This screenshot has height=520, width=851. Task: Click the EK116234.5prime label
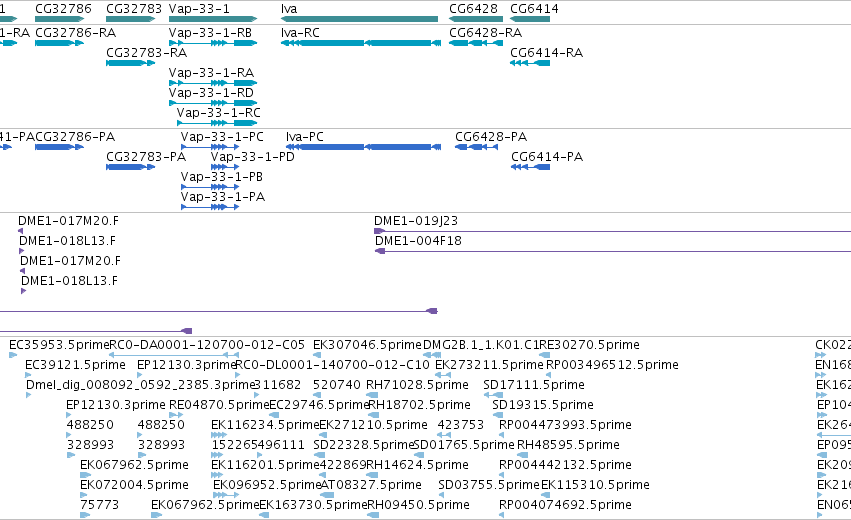pos(265,426)
